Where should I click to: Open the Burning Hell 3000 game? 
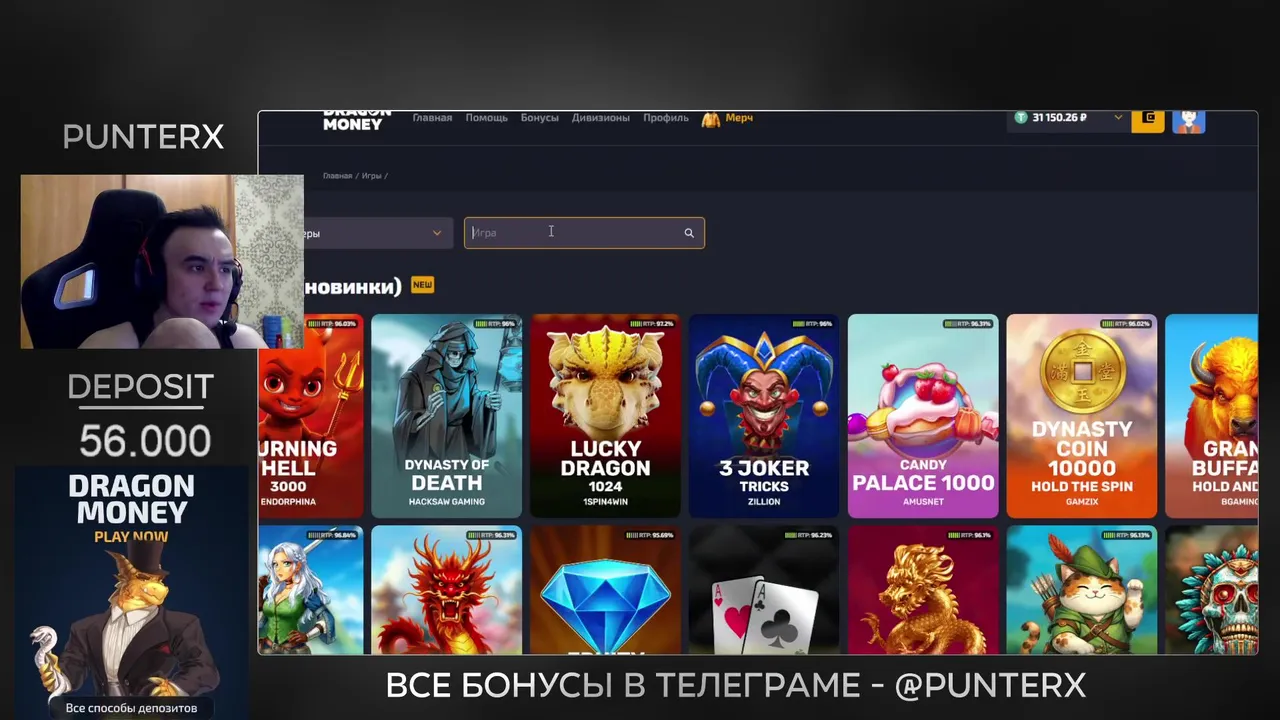310,416
